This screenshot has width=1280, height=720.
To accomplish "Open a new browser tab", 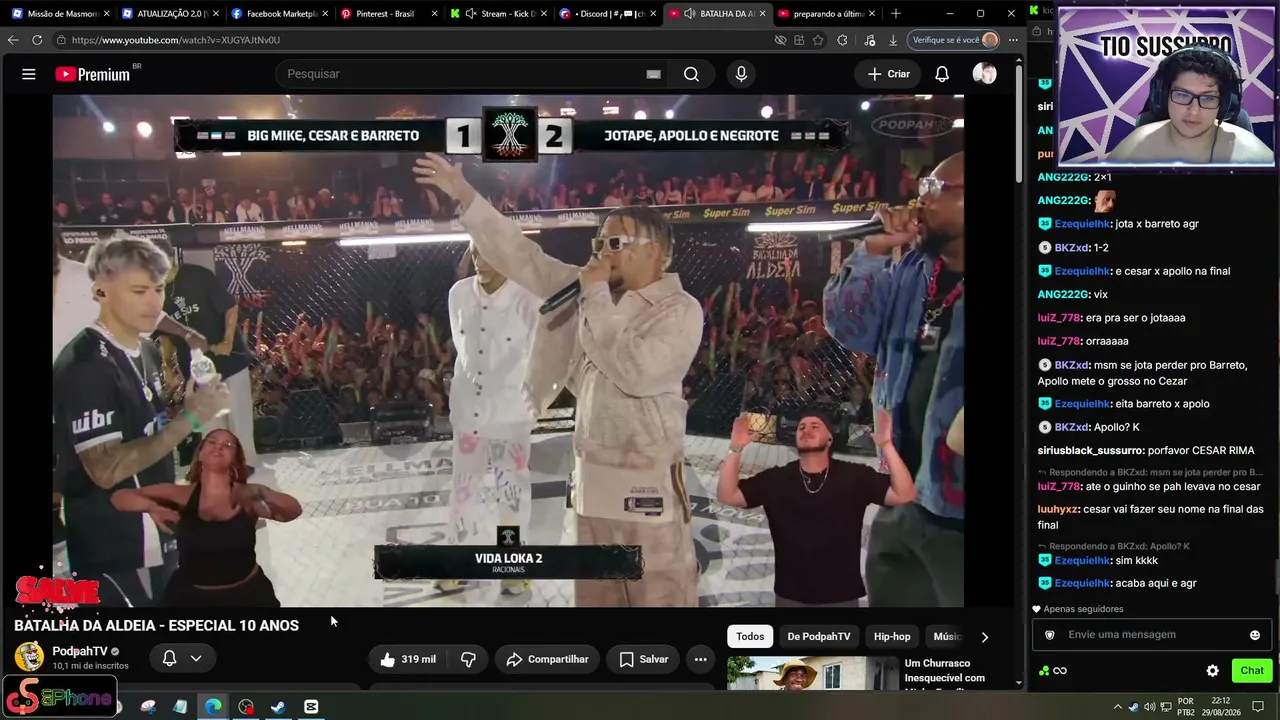I will [x=895, y=14].
